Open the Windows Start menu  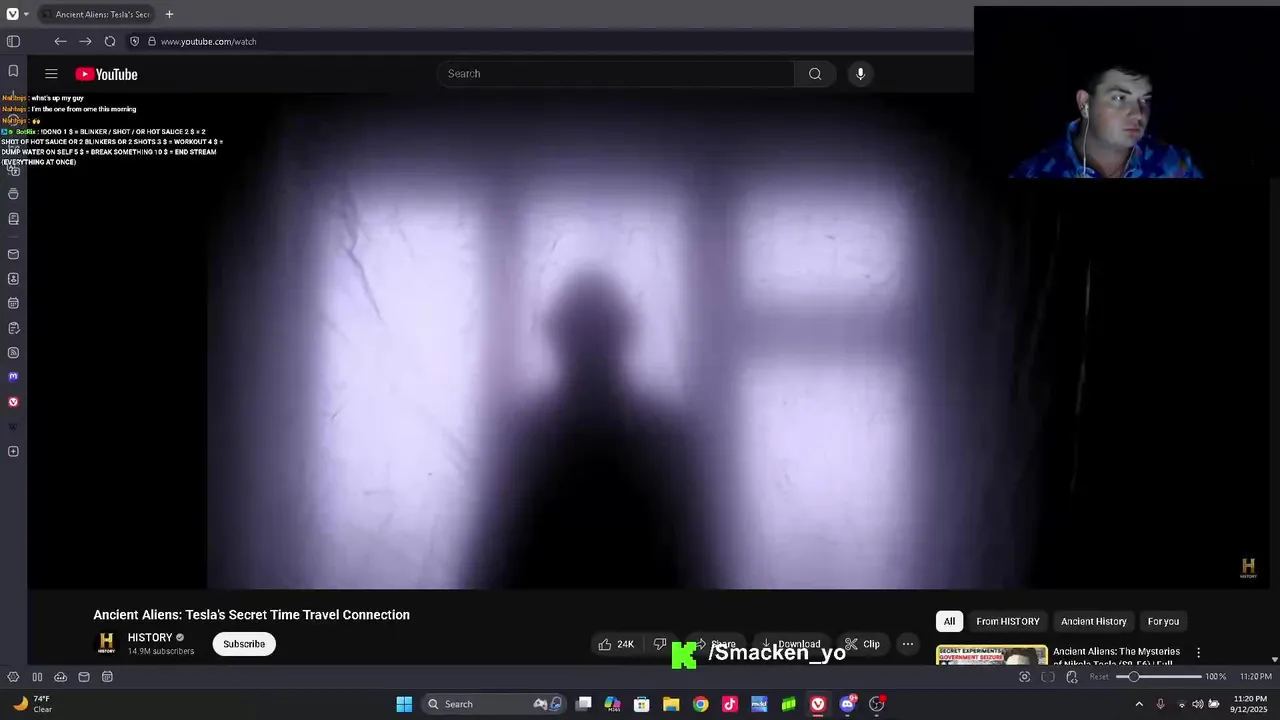[404, 704]
